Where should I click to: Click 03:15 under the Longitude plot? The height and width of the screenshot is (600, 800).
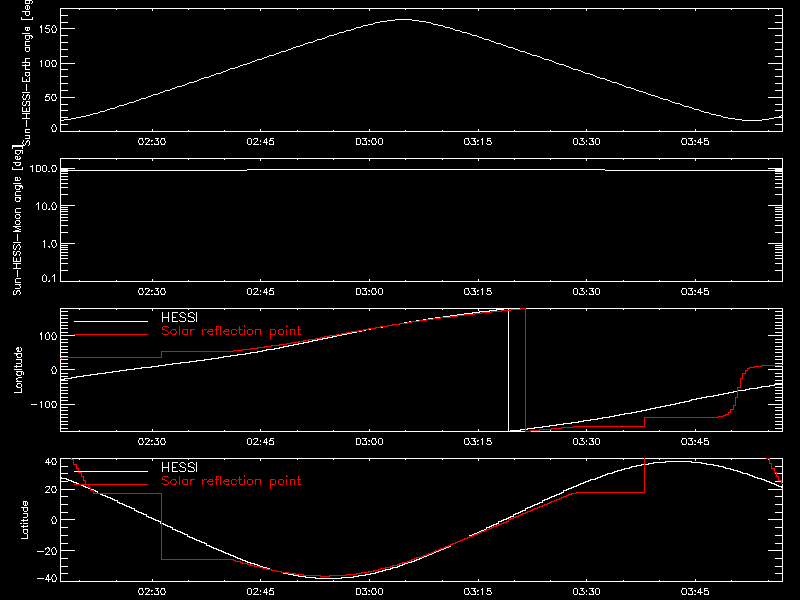click(478, 442)
